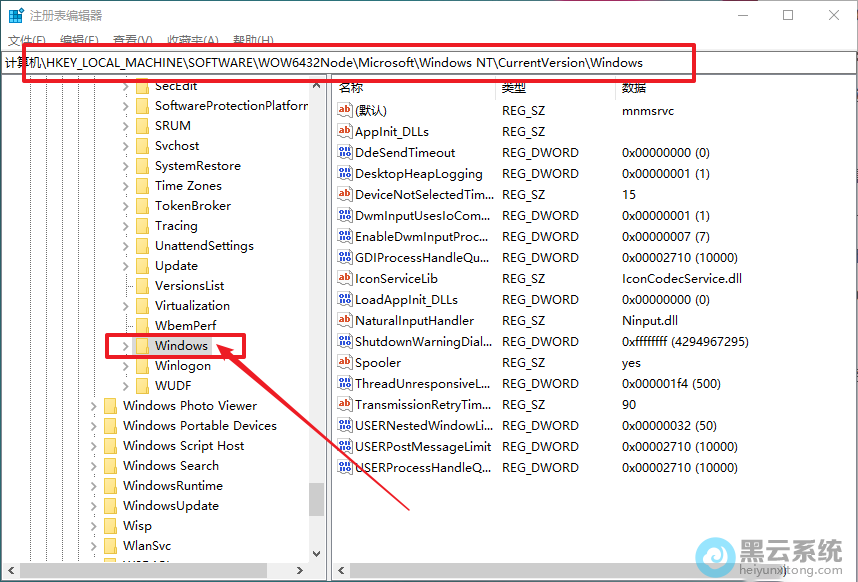This screenshot has width=858, height=582.
Task: Click the tree pane vertical scrollbar thumb
Action: pos(316,498)
